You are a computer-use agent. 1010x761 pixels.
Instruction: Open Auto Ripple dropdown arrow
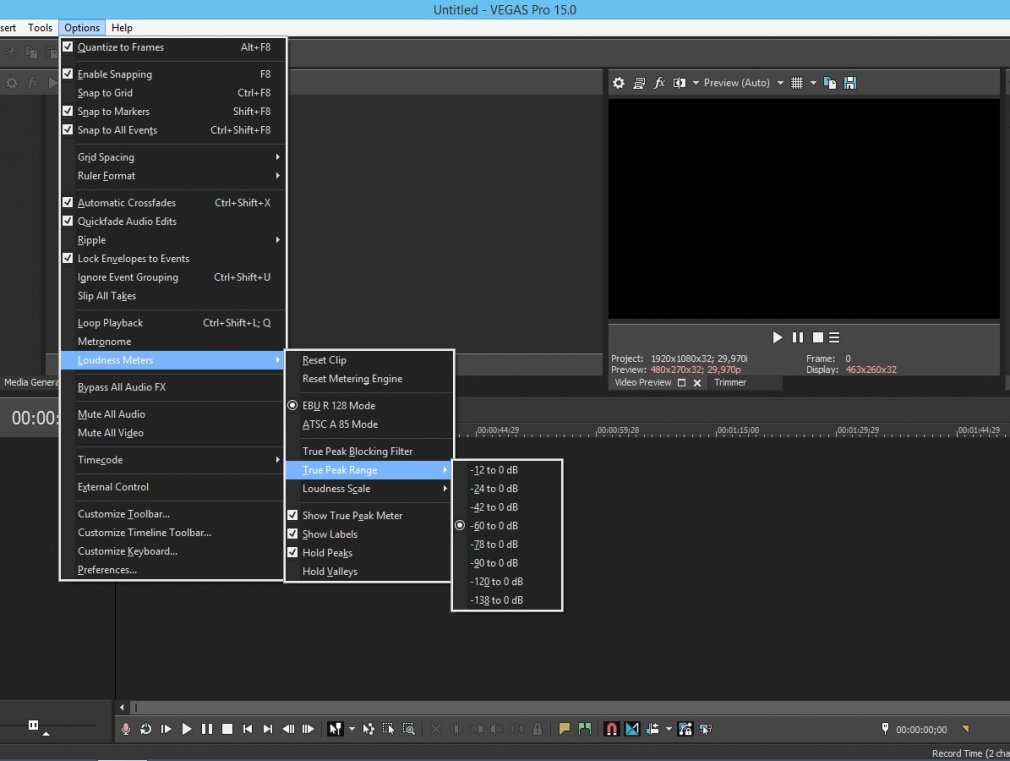coord(669,729)
